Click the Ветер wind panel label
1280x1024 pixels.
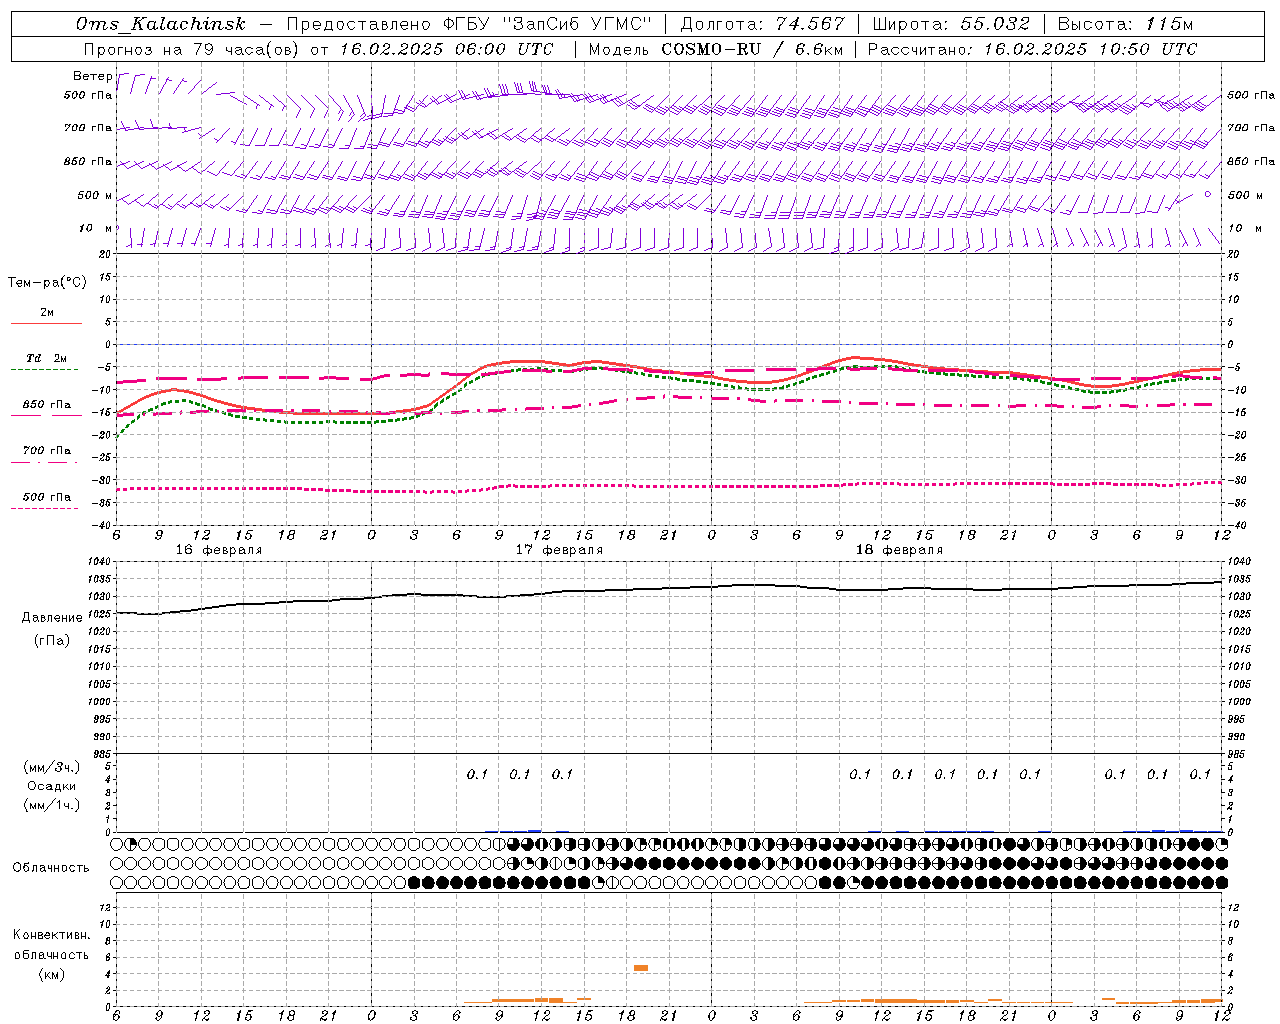click(x=92, y=76)
